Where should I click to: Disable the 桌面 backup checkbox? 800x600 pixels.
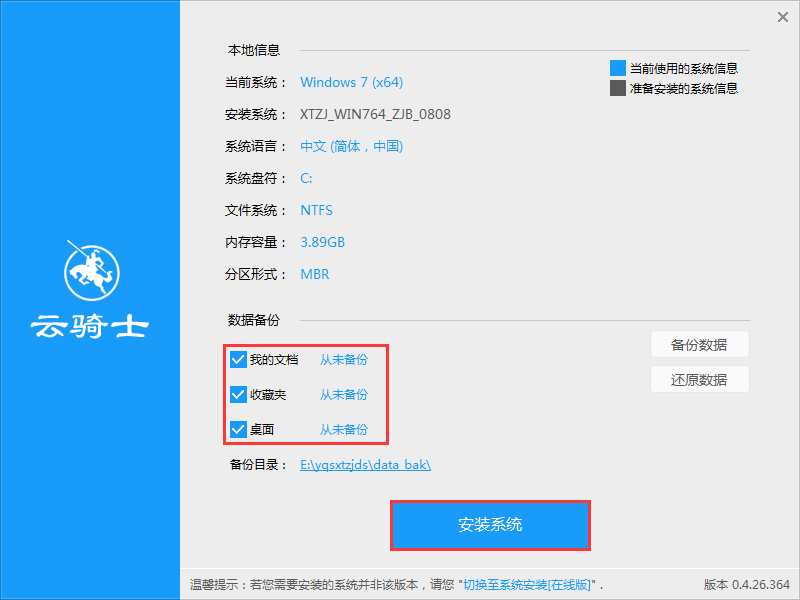[x=237, y=429]
